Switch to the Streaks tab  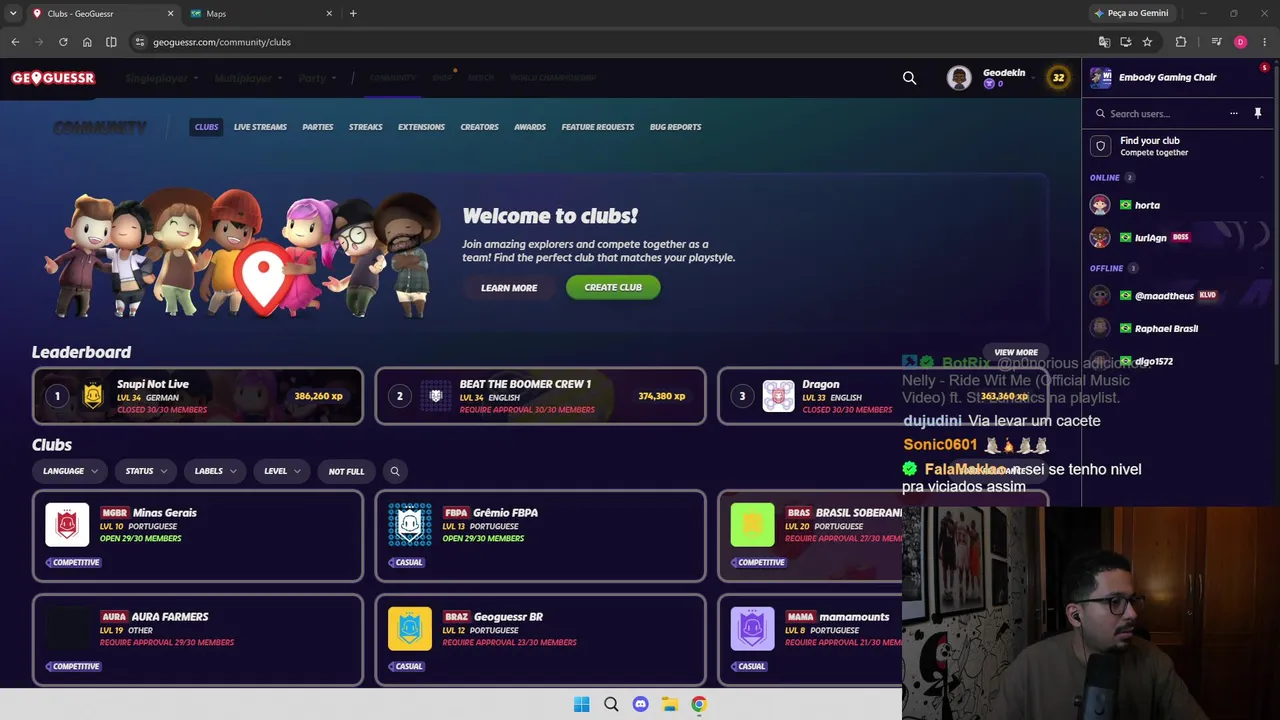pyautogui.click(x=366, y=127)
